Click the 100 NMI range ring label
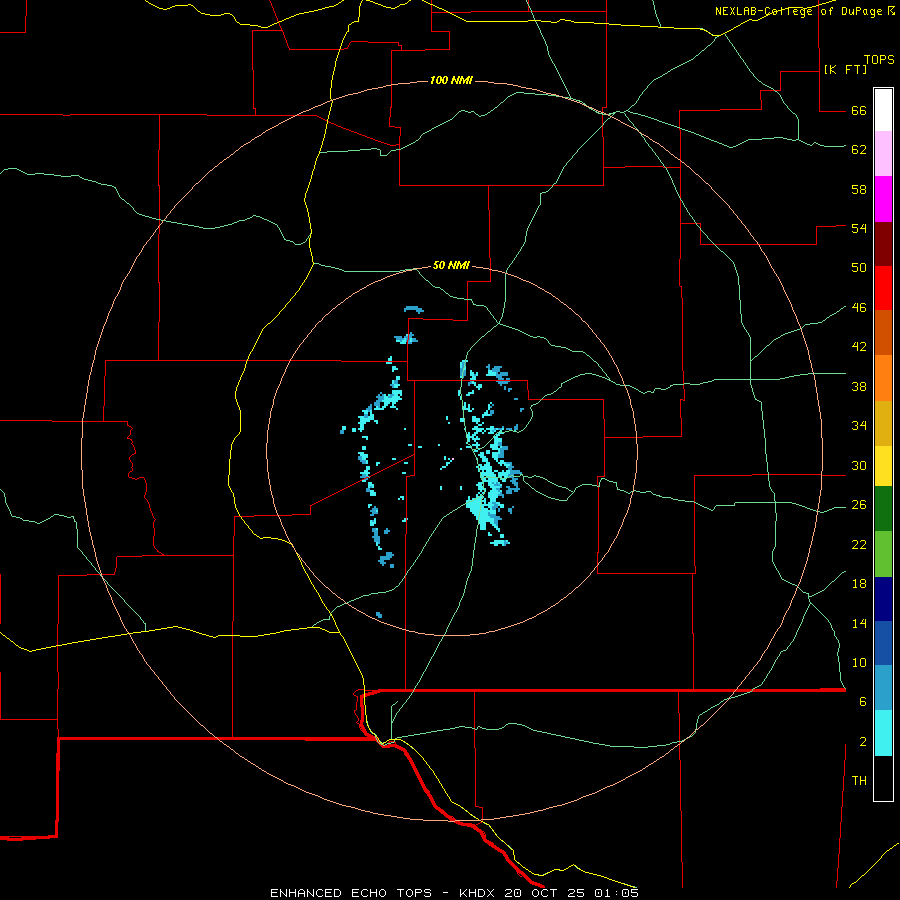900x900 pixels. 451,80
